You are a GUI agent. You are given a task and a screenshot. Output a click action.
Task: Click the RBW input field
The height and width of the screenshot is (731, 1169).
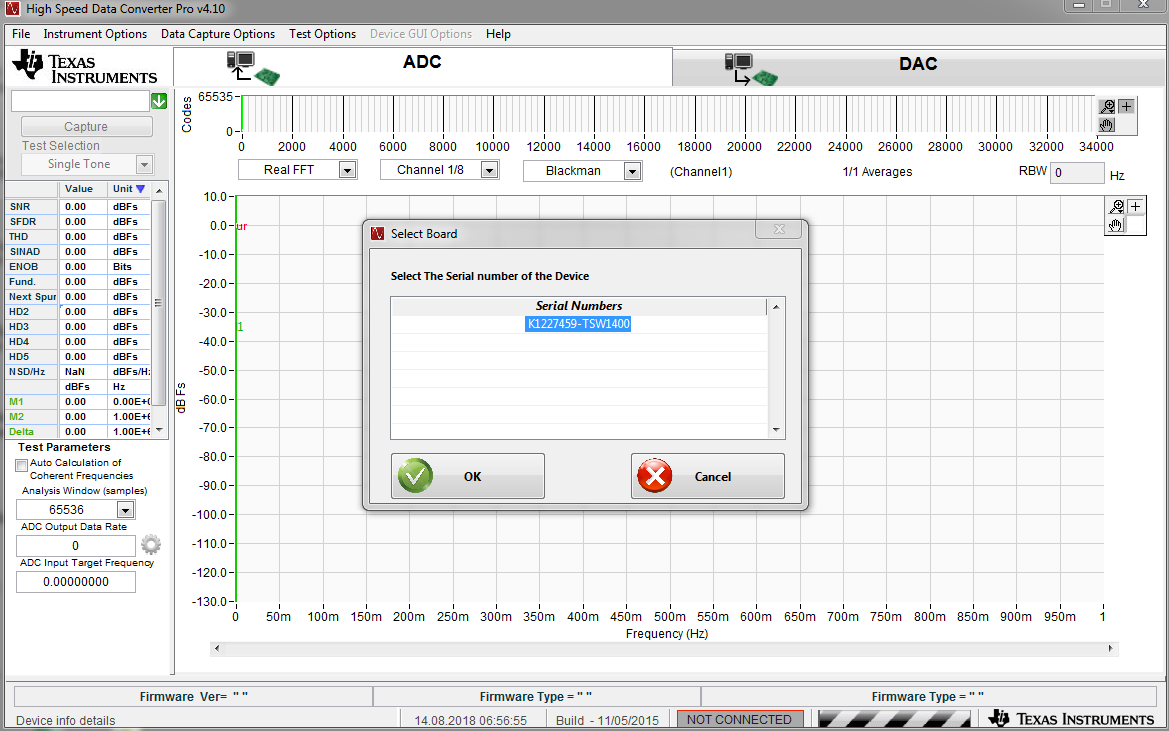click(1077, 173)
